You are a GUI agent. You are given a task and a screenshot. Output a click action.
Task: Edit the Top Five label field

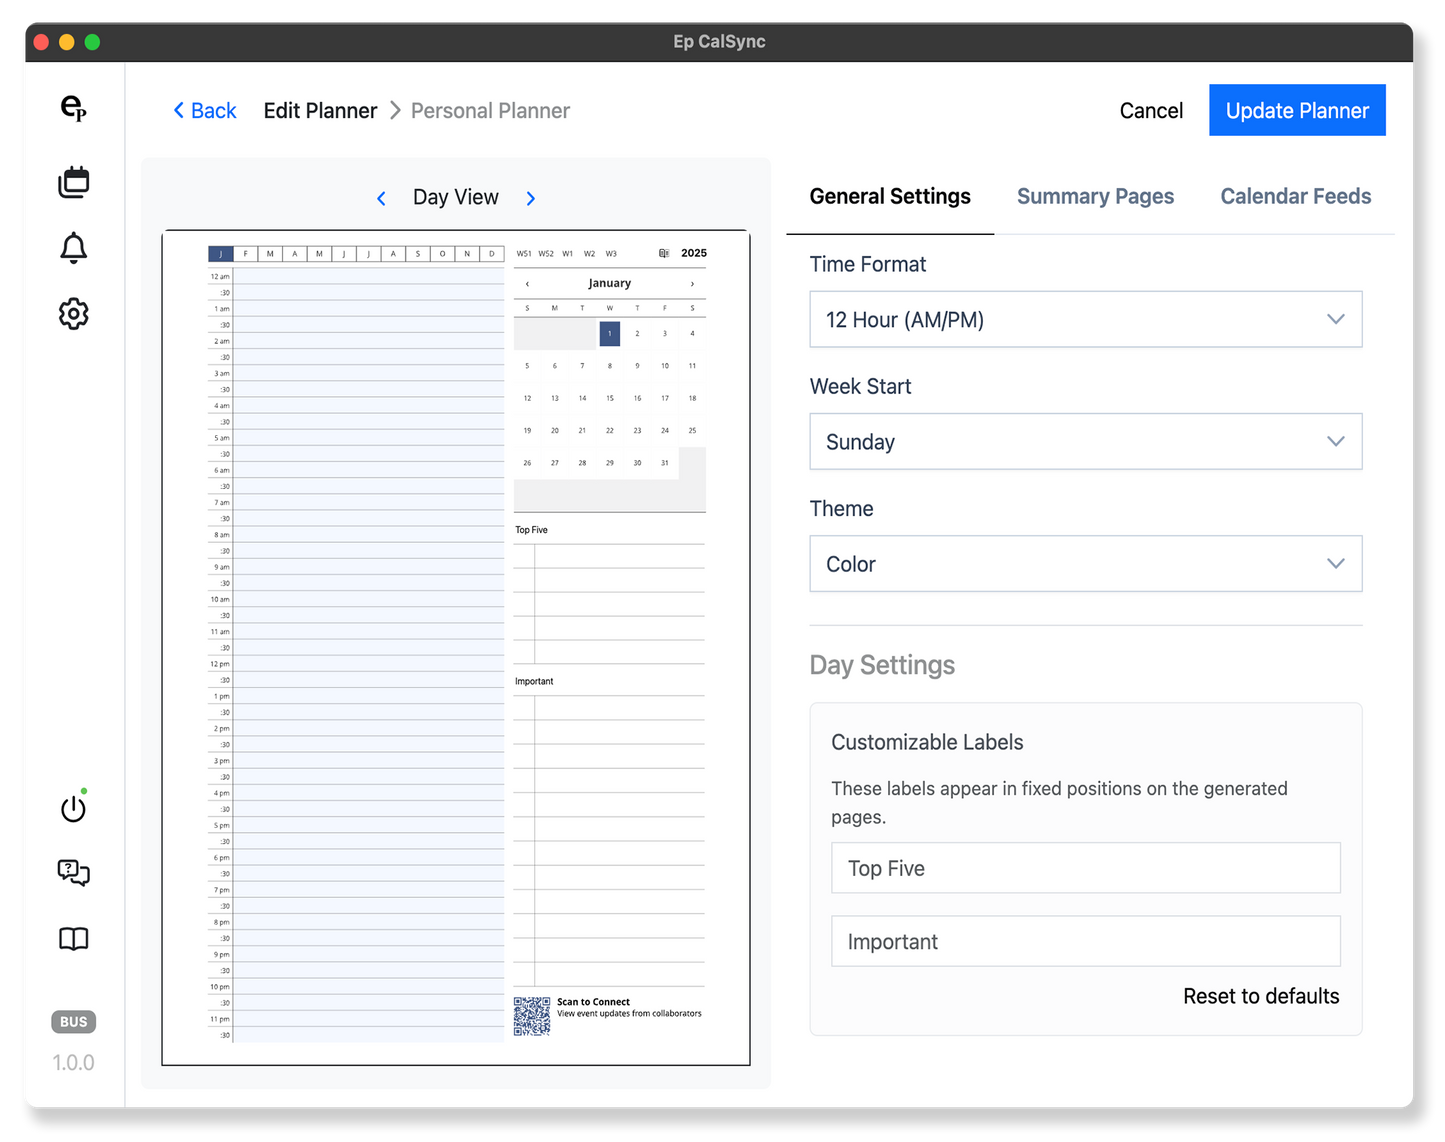pos(1085,868)
